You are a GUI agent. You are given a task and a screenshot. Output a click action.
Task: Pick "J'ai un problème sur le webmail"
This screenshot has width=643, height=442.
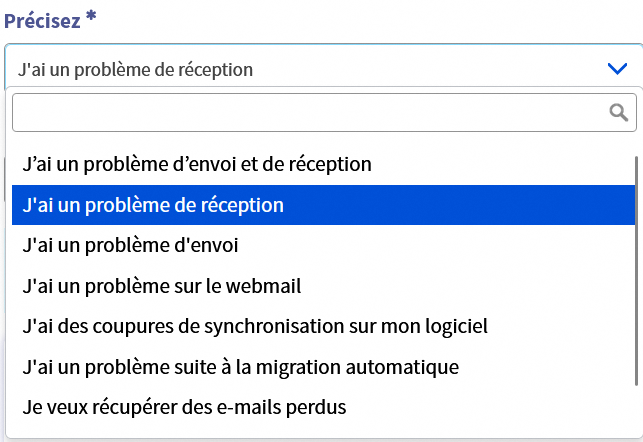[162, 286]
